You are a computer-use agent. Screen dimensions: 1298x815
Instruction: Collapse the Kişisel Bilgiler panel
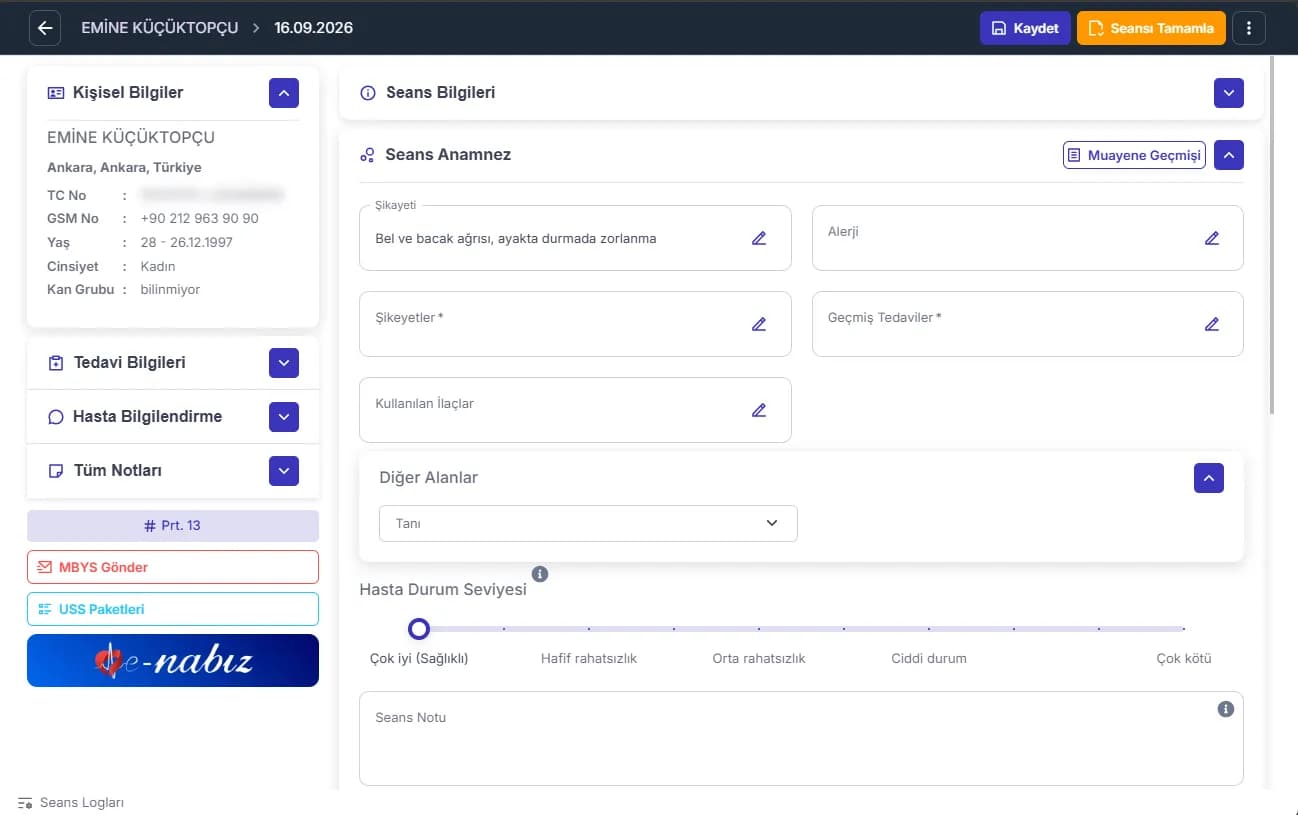click(x=284, y=93)
